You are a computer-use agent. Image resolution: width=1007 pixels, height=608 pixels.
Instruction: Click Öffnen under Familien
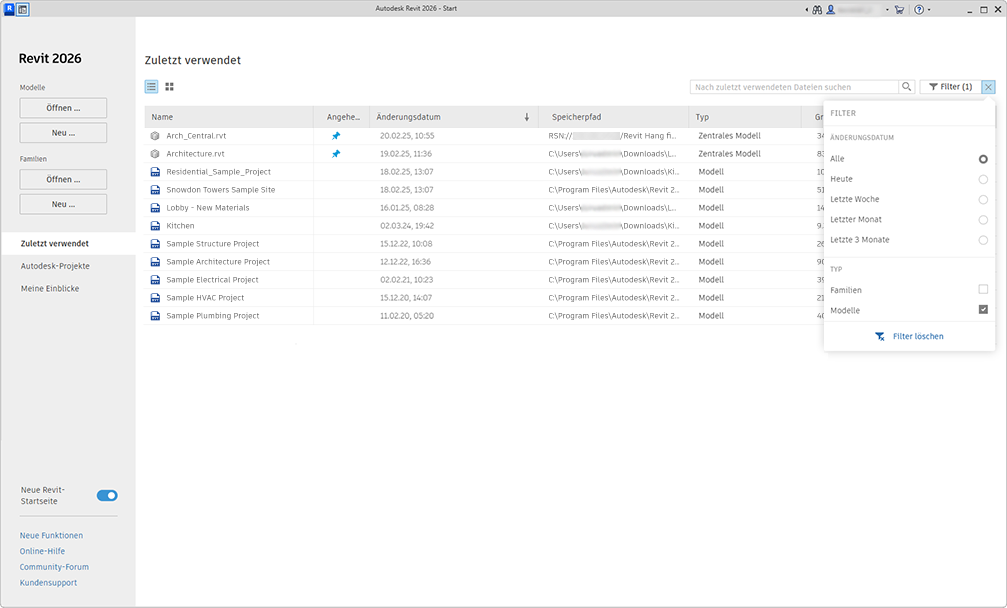click(x=63, y=179)
